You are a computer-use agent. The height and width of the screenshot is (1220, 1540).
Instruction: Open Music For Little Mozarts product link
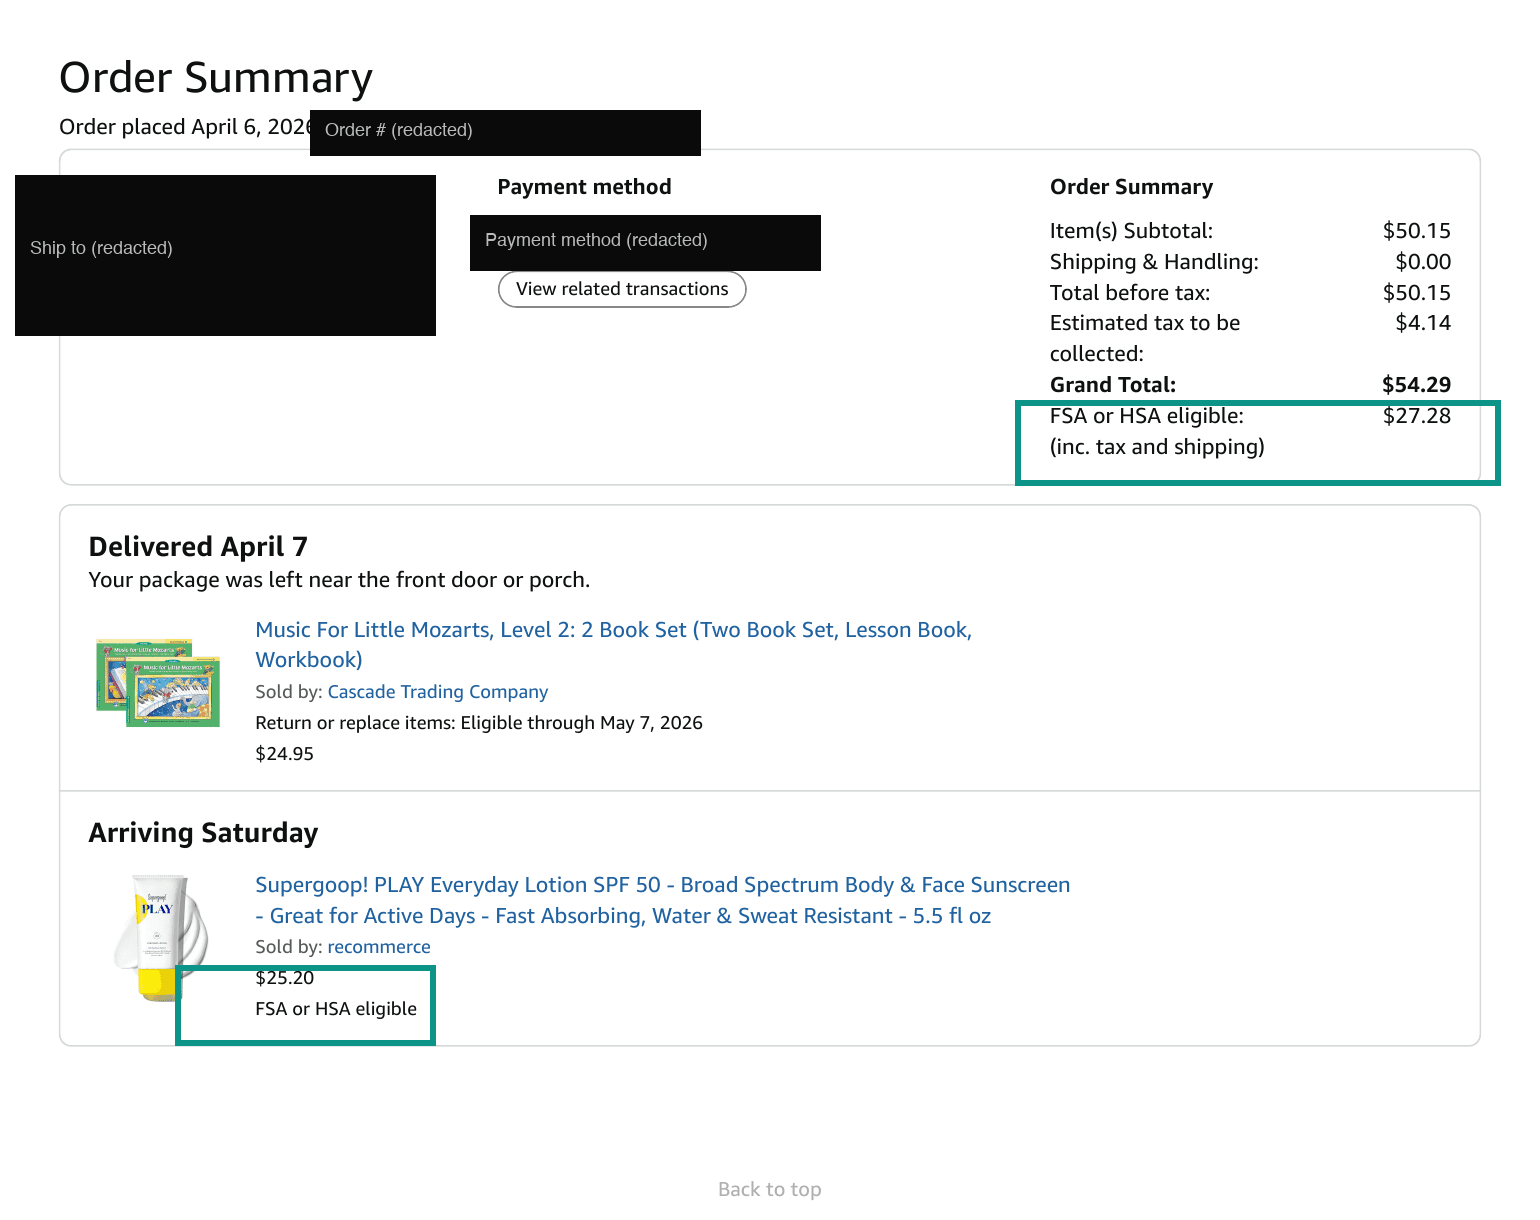(613, 644)
